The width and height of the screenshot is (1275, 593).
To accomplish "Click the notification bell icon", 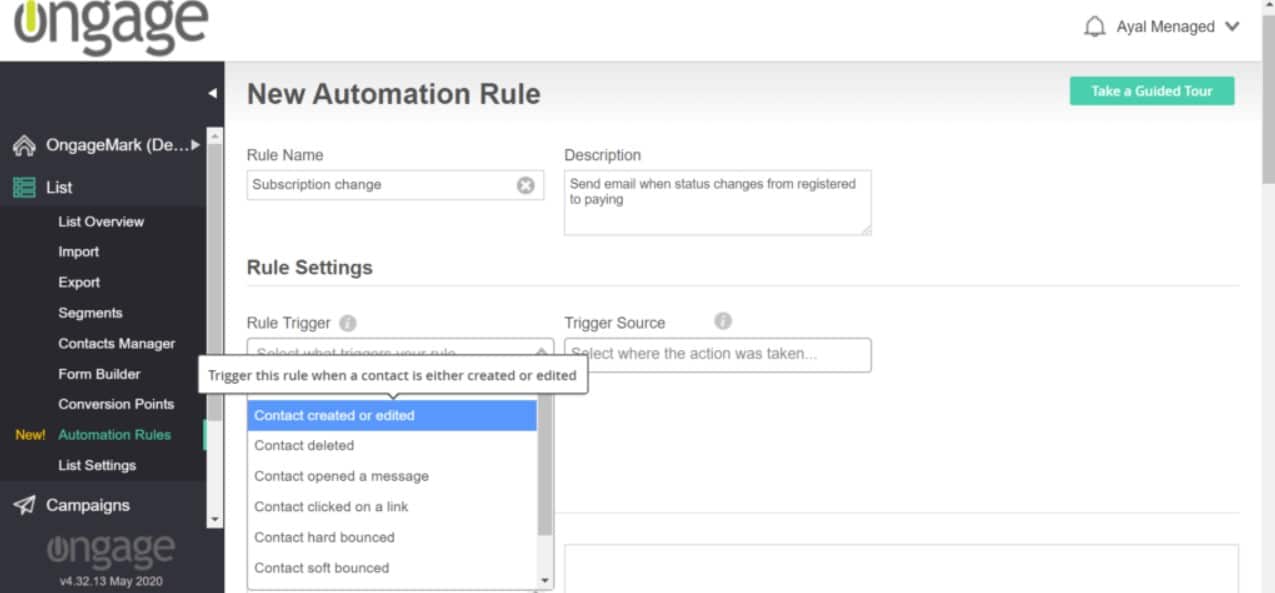I will (x=1094, y=27).
